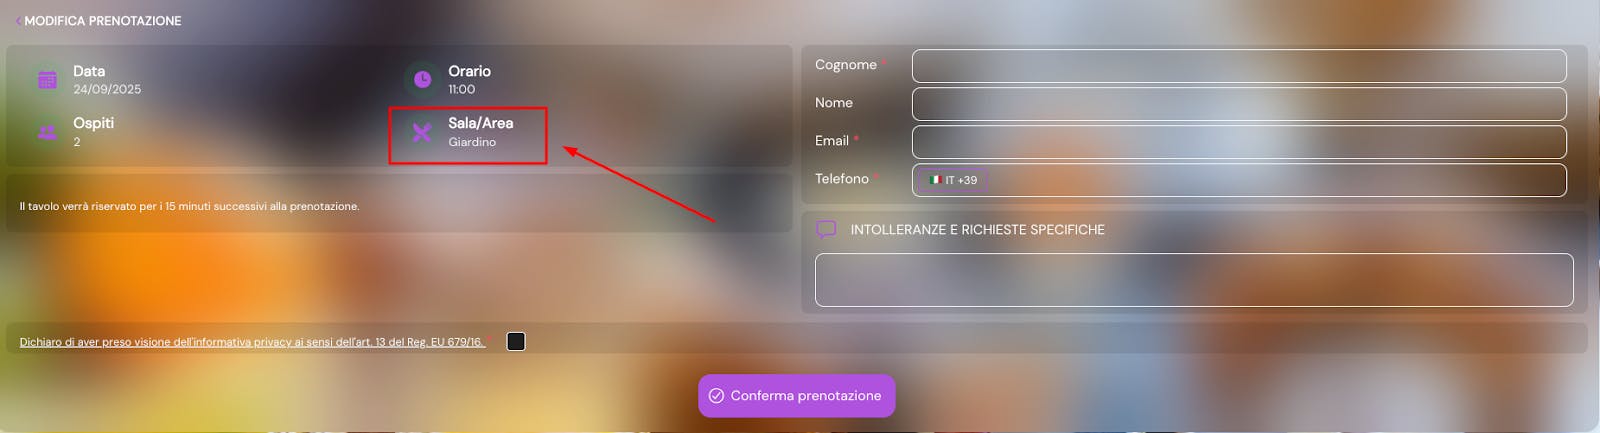
Task: Click the Italian flag icon in Telefono
Action: pos(935,180)
